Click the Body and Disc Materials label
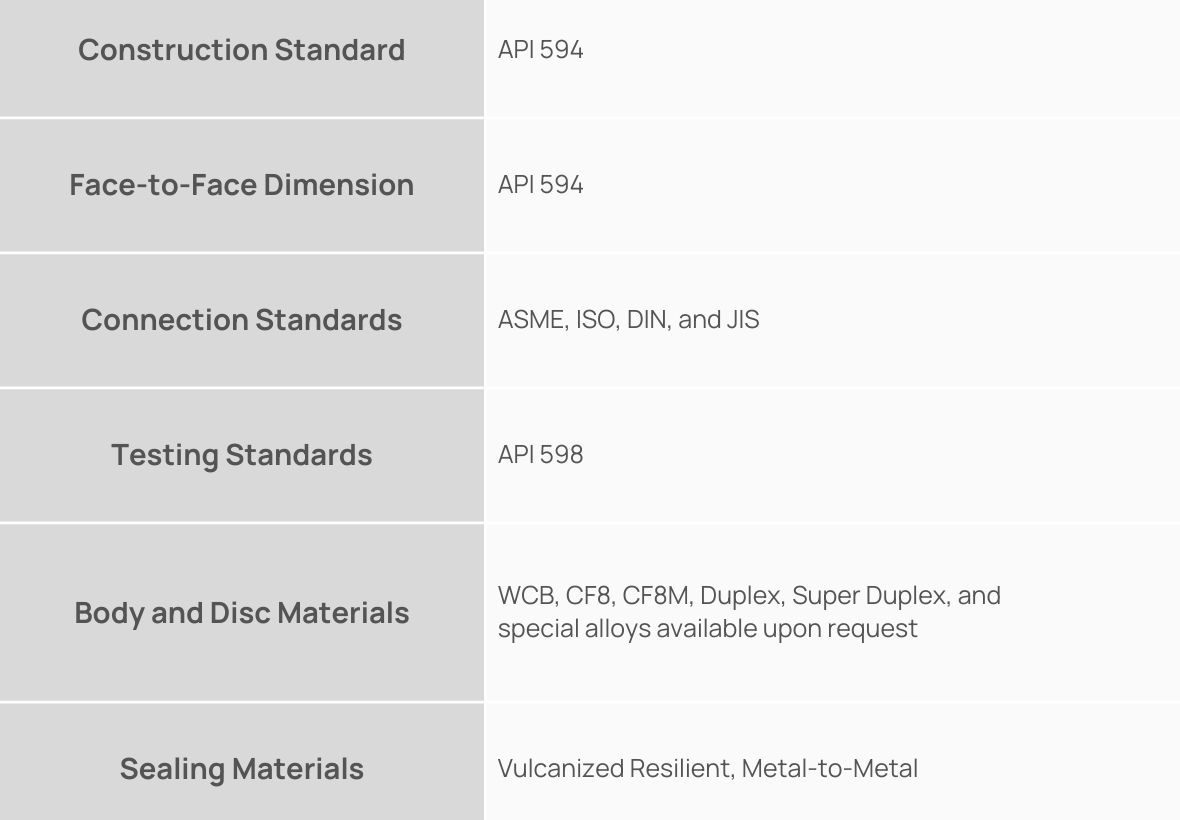1180x820 pixels. 241,613
